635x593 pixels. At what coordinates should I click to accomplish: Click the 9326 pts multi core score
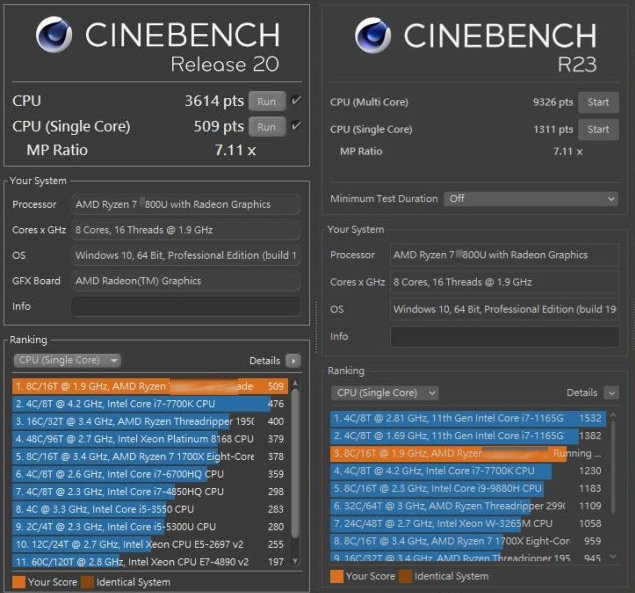[553, 102]
